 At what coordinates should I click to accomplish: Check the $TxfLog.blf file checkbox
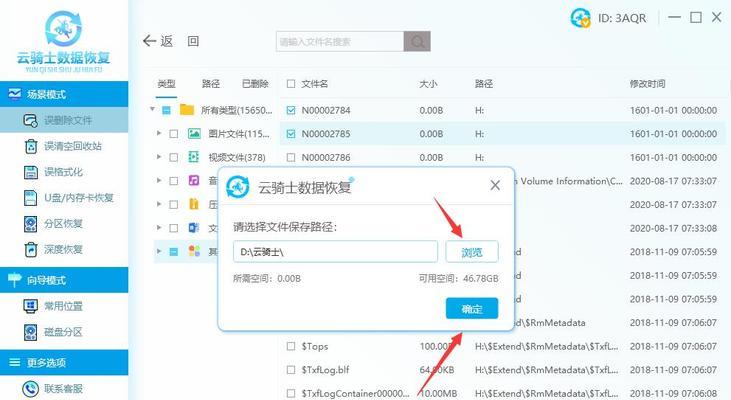click(x=291, y=370)
